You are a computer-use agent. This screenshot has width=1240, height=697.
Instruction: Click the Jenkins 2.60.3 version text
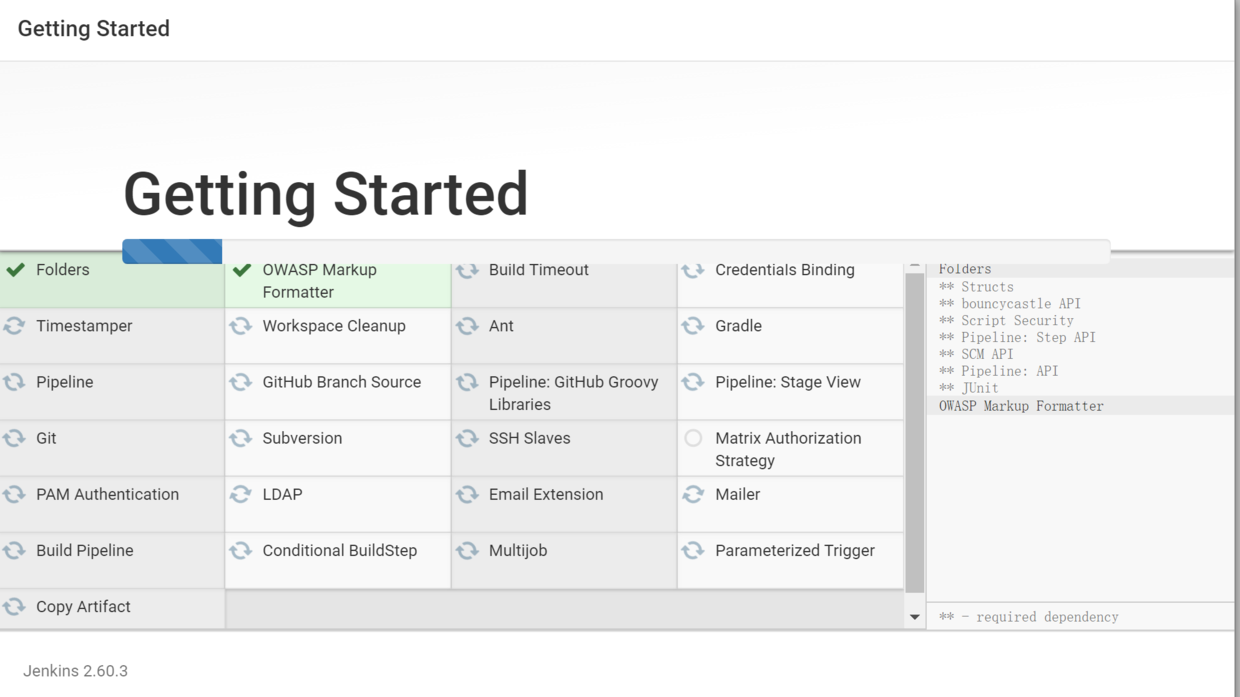coord(76,671)
